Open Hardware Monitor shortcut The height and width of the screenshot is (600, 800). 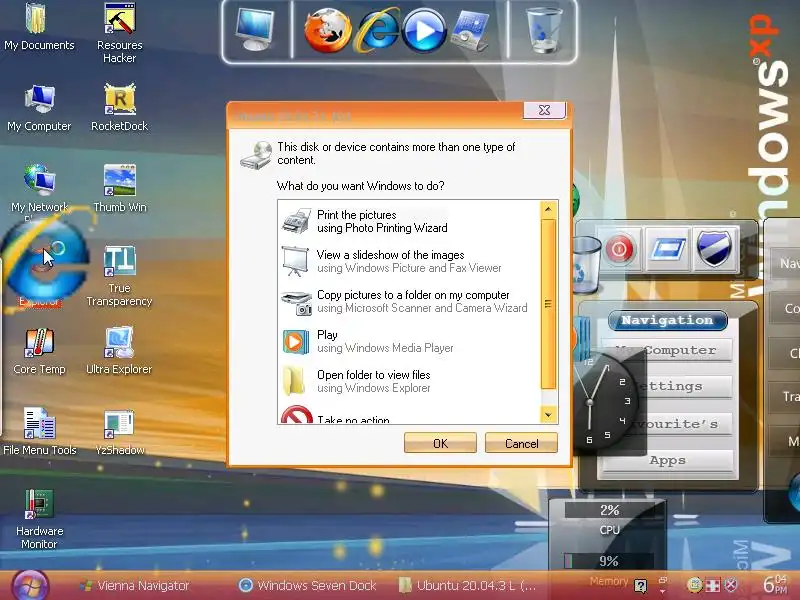pos(39,519)
